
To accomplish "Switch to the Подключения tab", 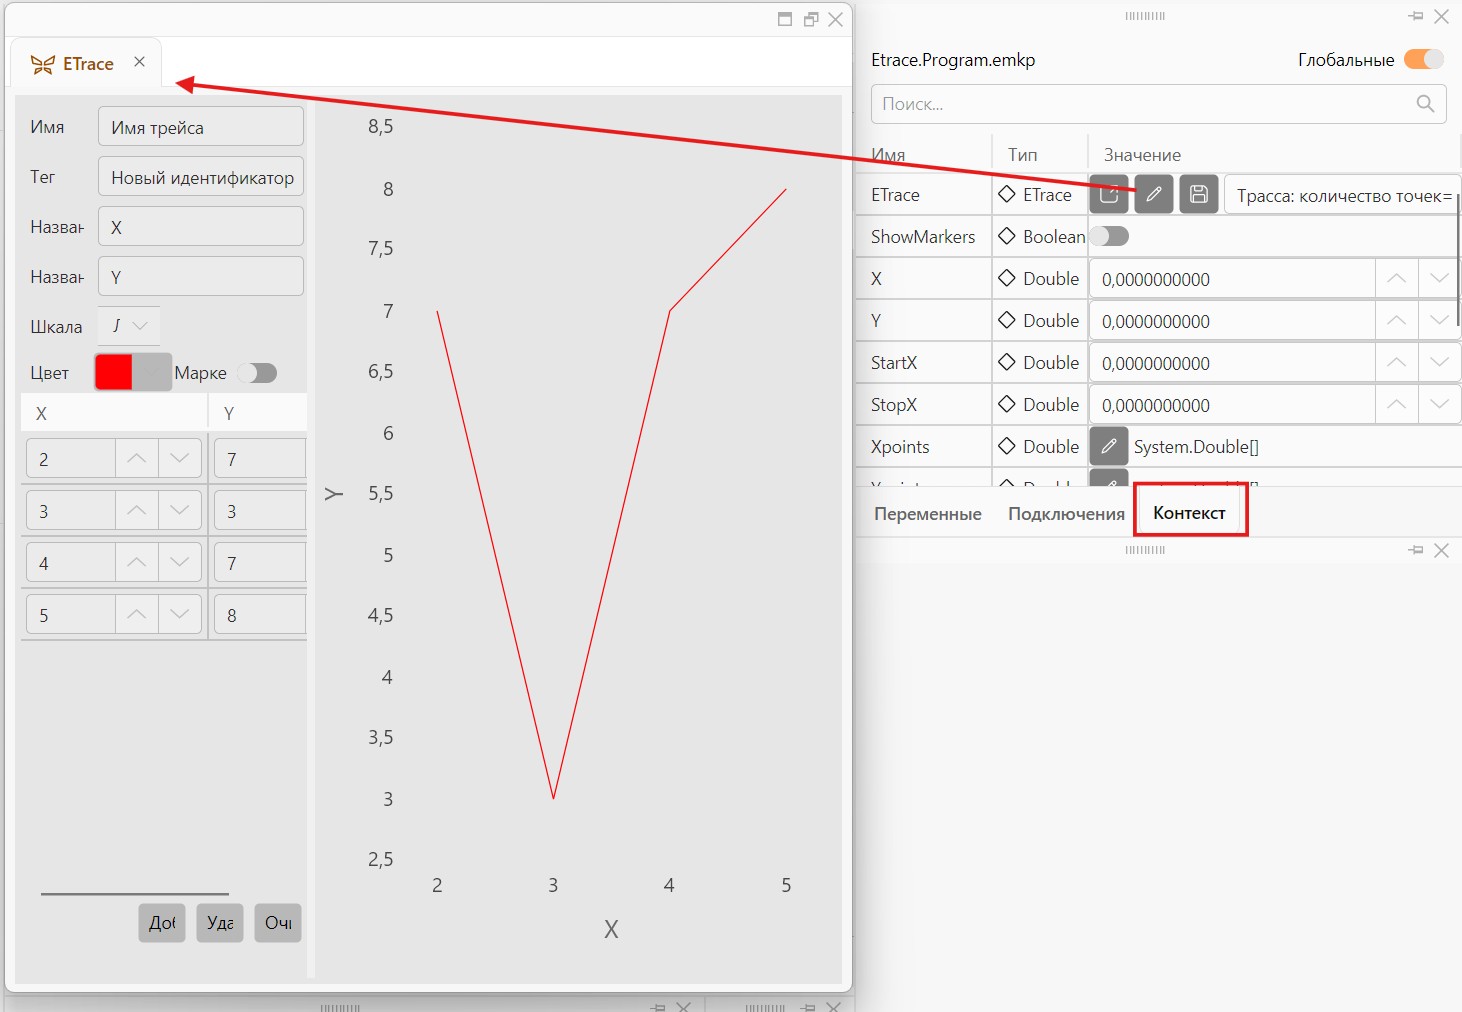I will tap(1066, 514).
